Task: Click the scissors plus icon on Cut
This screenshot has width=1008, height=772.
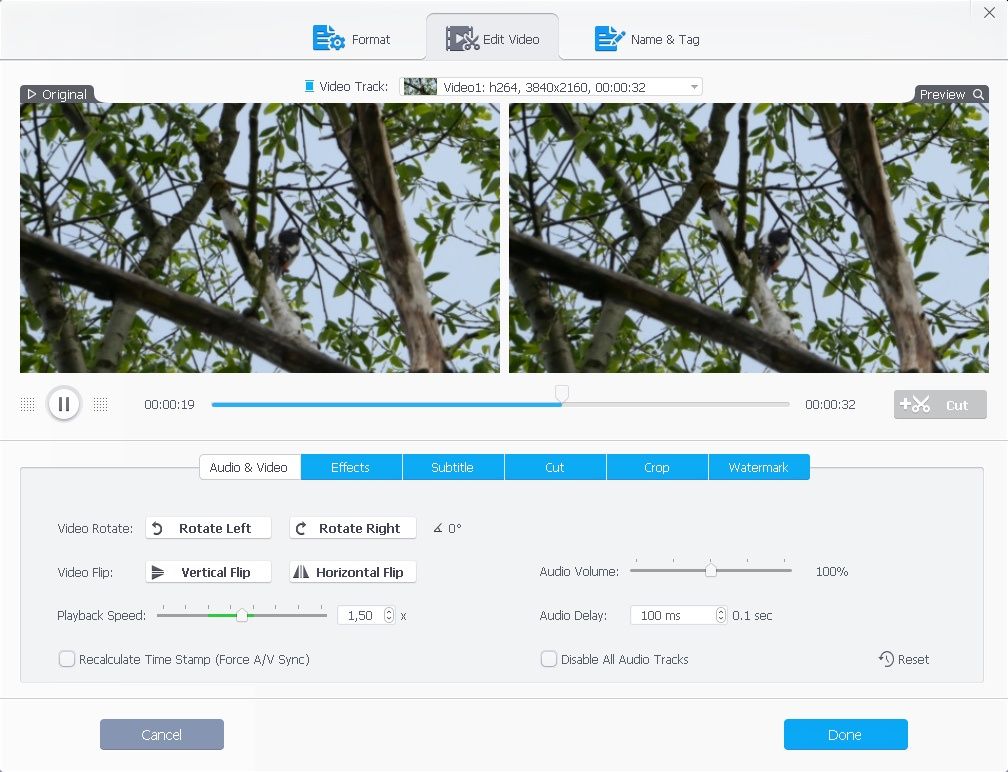Action: [915, 404]
